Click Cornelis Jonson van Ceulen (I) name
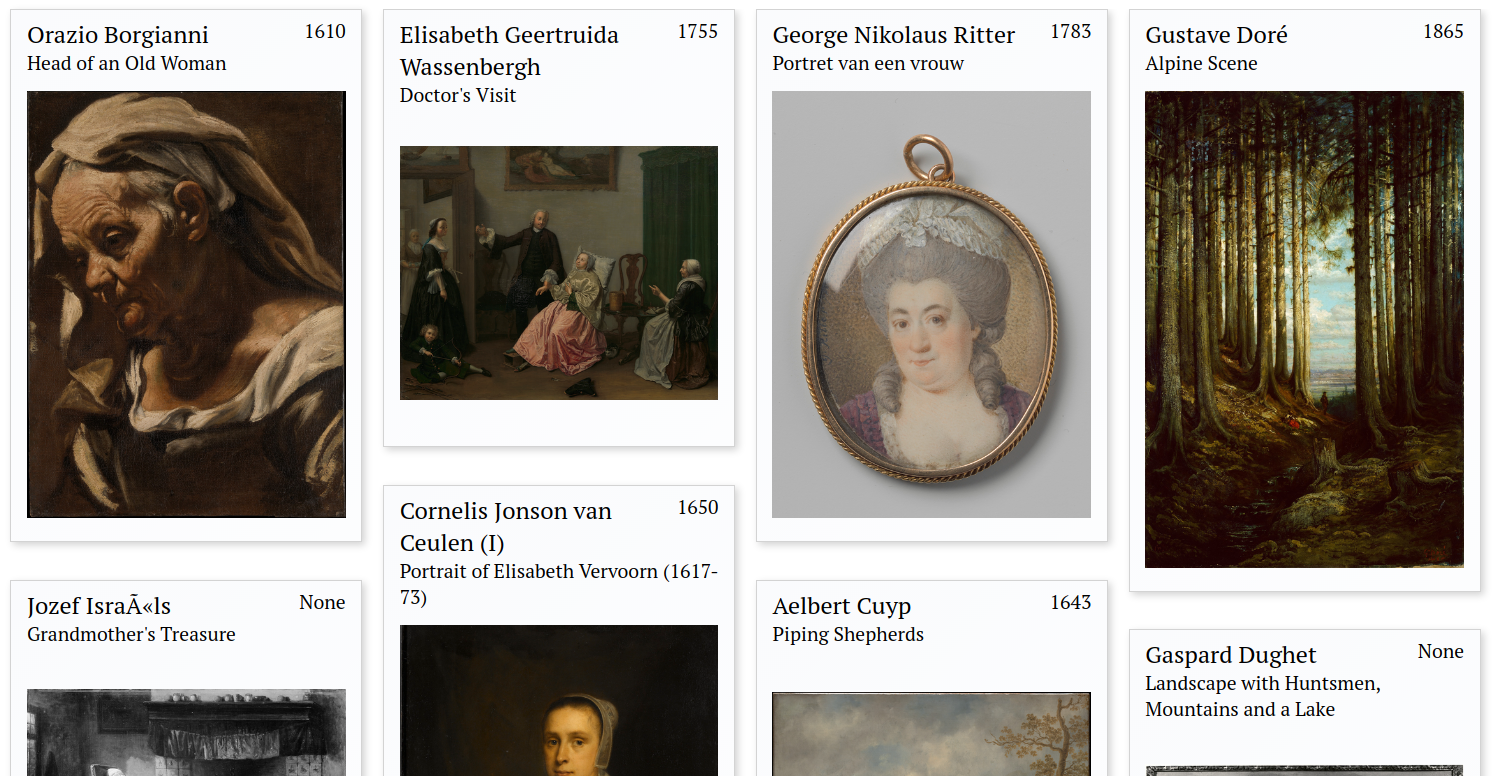Viewport: 1492px width, 776px height. click(x=506, y=527)
